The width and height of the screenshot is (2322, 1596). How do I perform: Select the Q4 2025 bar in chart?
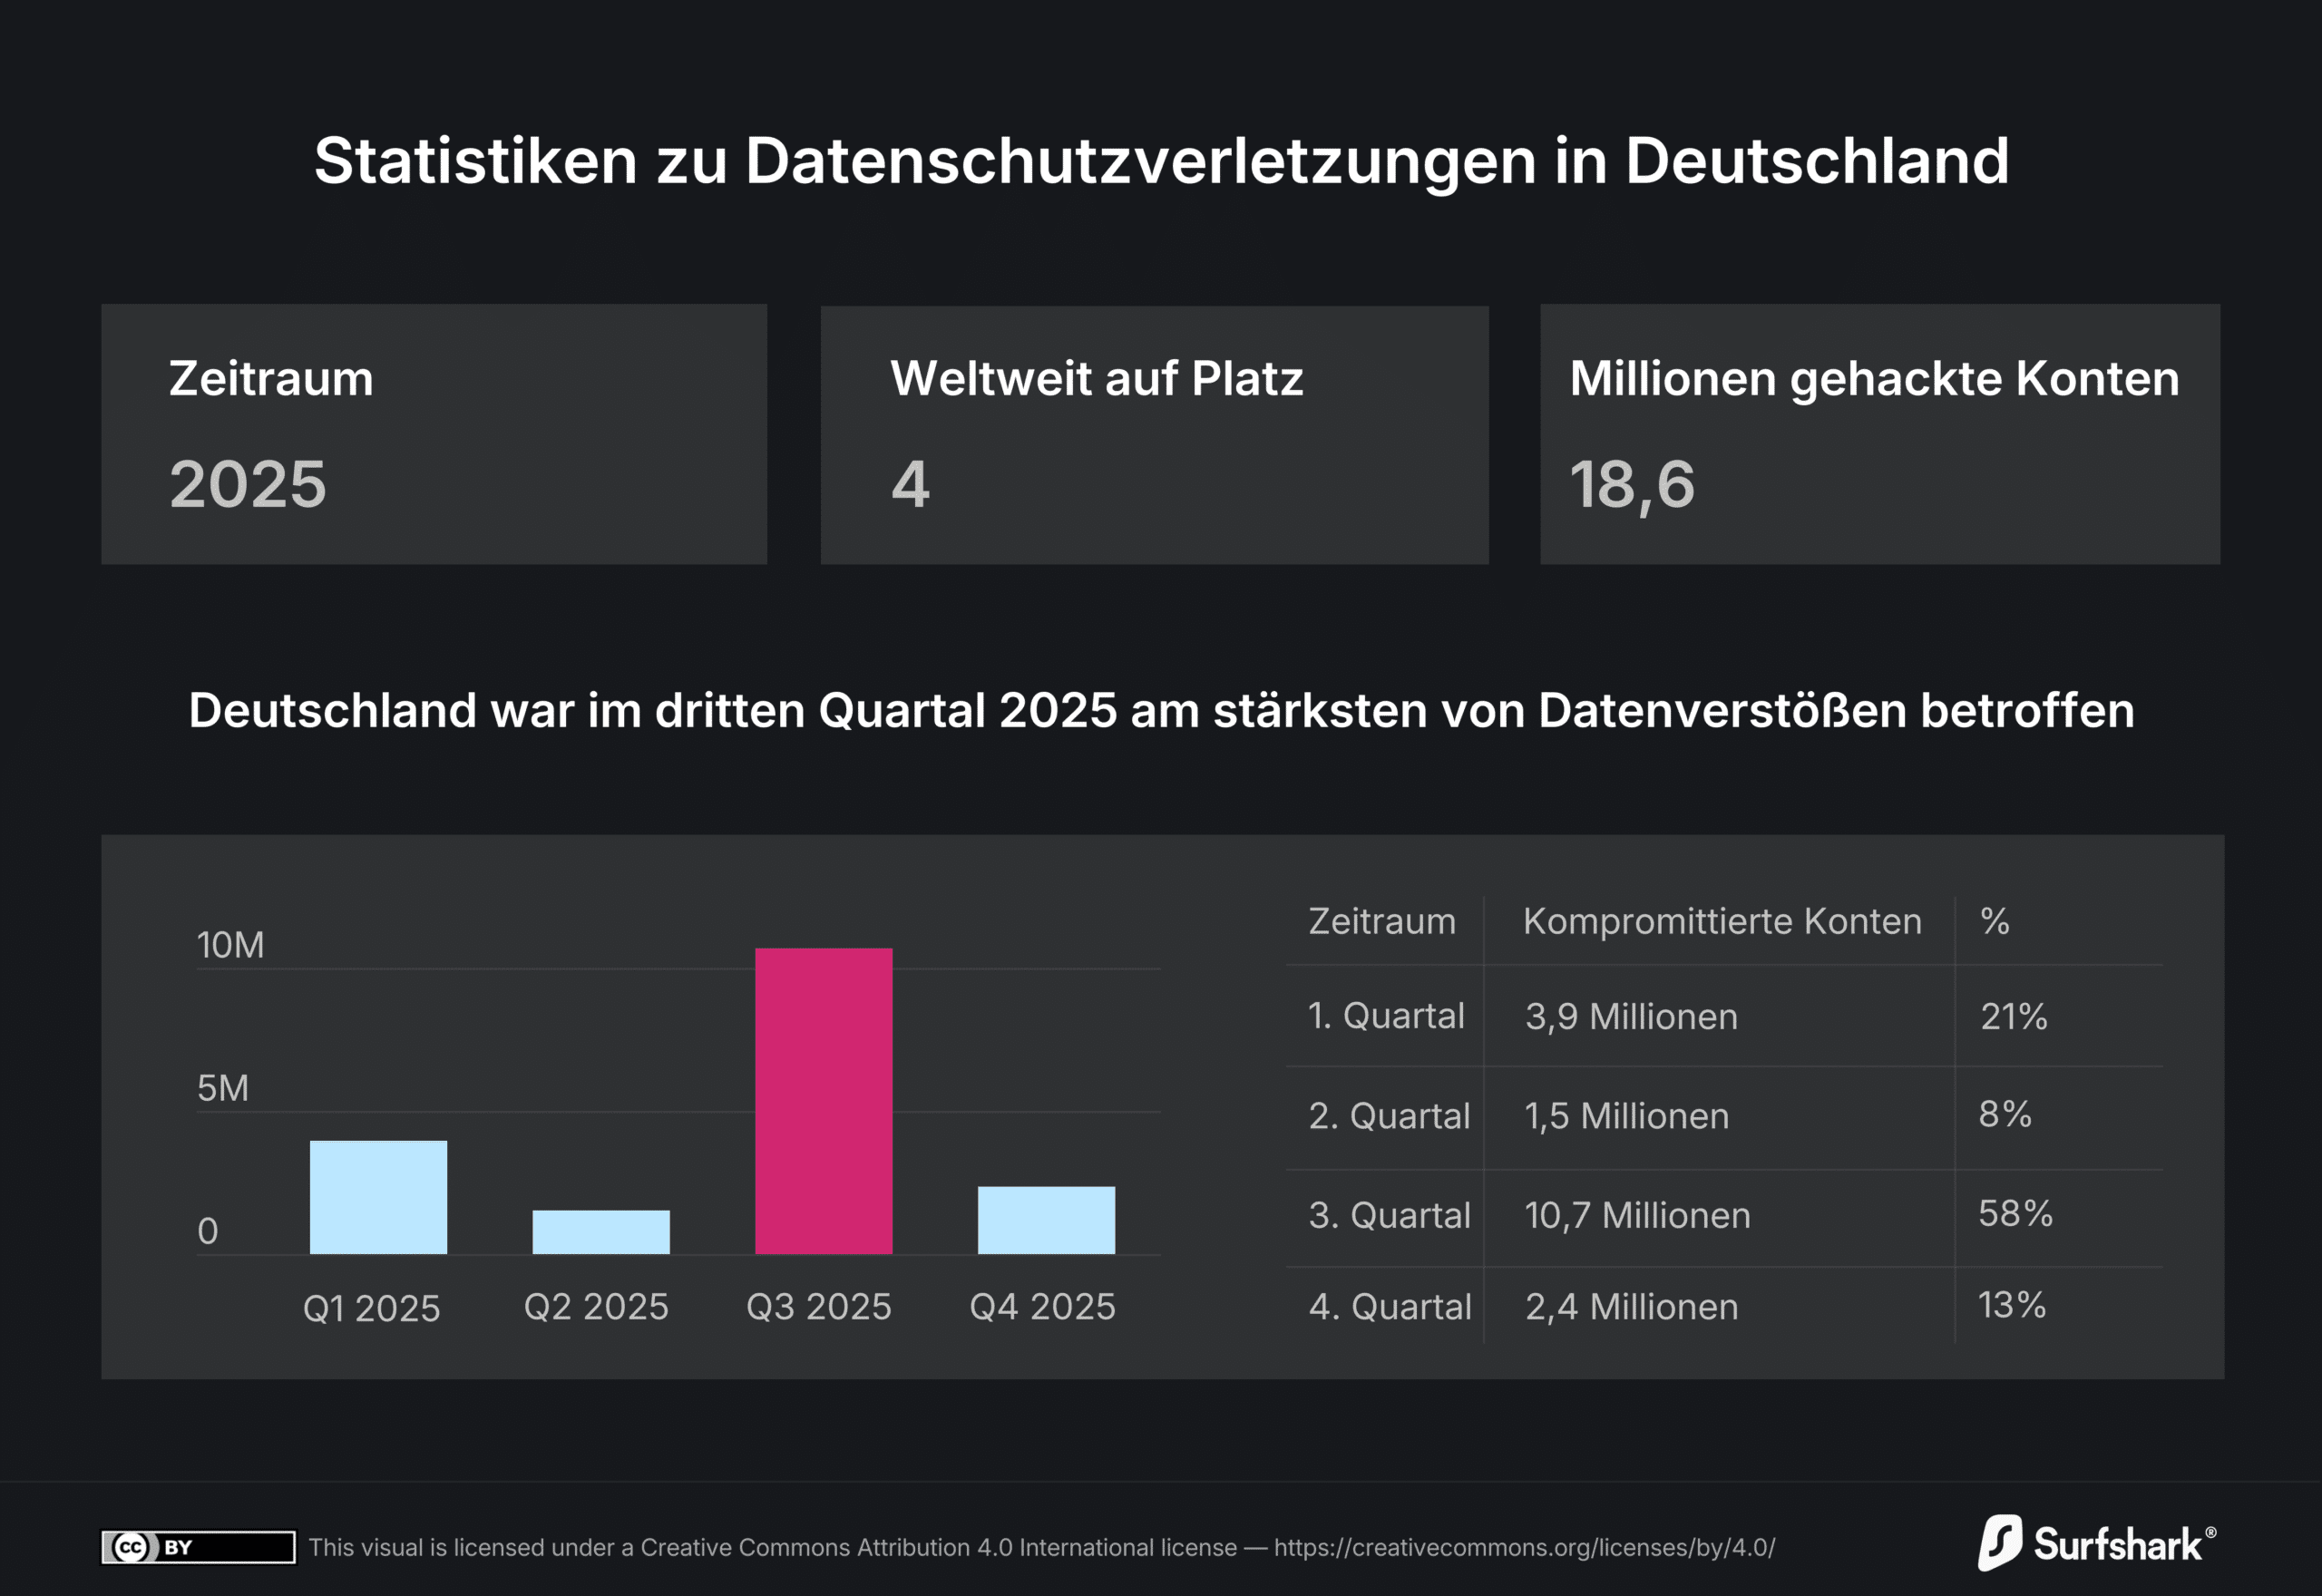pyautogui.click(x=1046, y=1220)
